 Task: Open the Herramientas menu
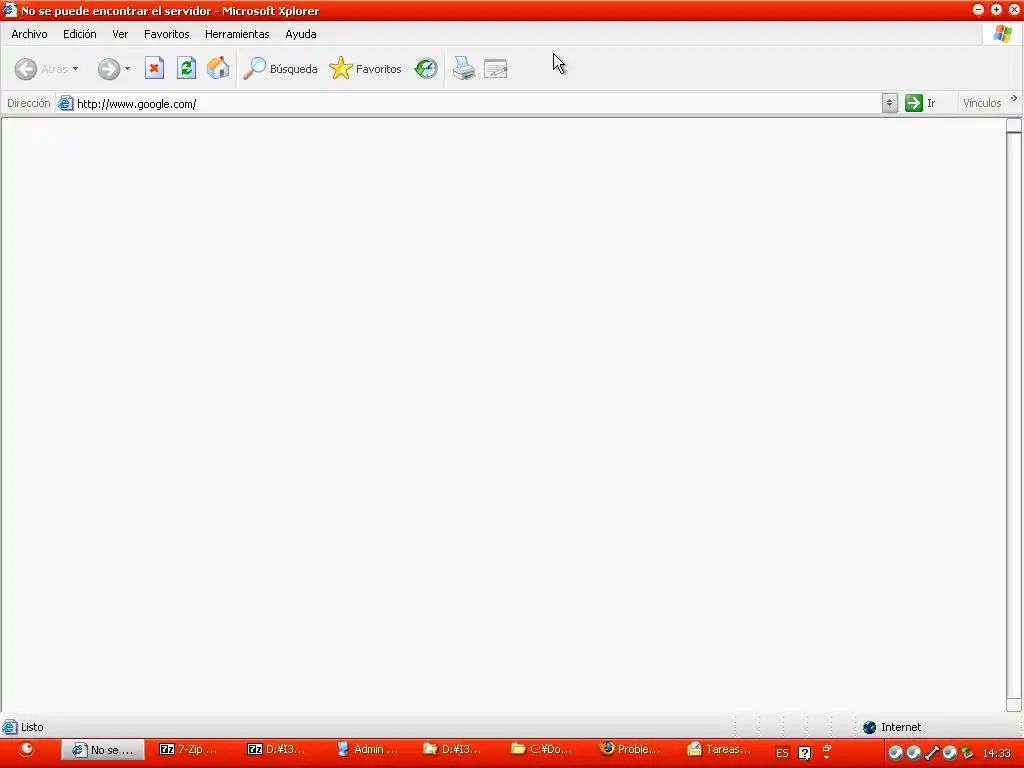pyautogui.click(x=237, y=34)
